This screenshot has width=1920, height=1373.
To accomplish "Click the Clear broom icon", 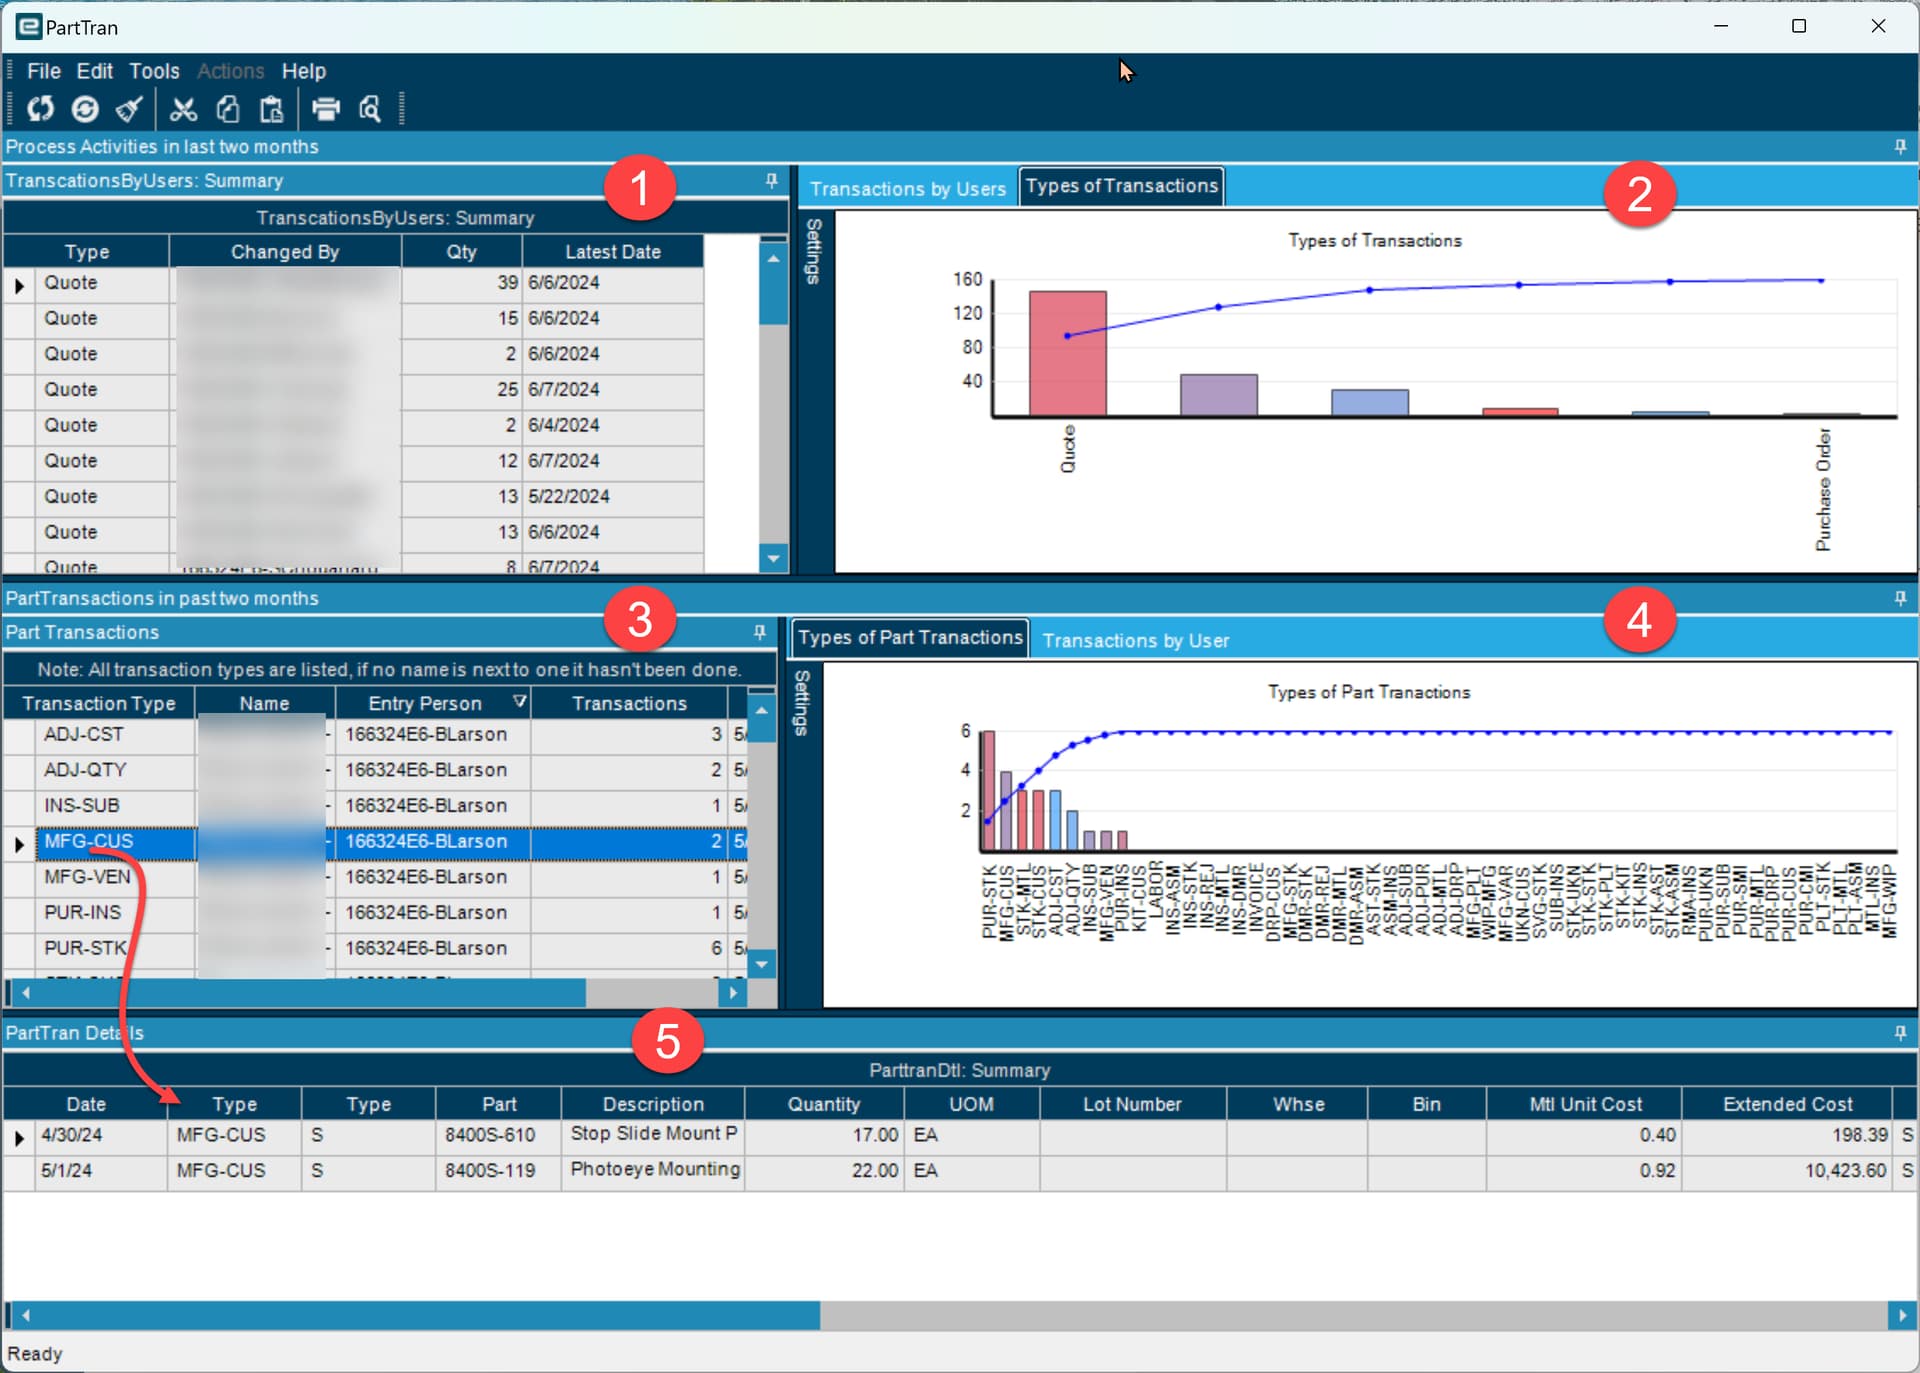I will [x=130, y=109].
